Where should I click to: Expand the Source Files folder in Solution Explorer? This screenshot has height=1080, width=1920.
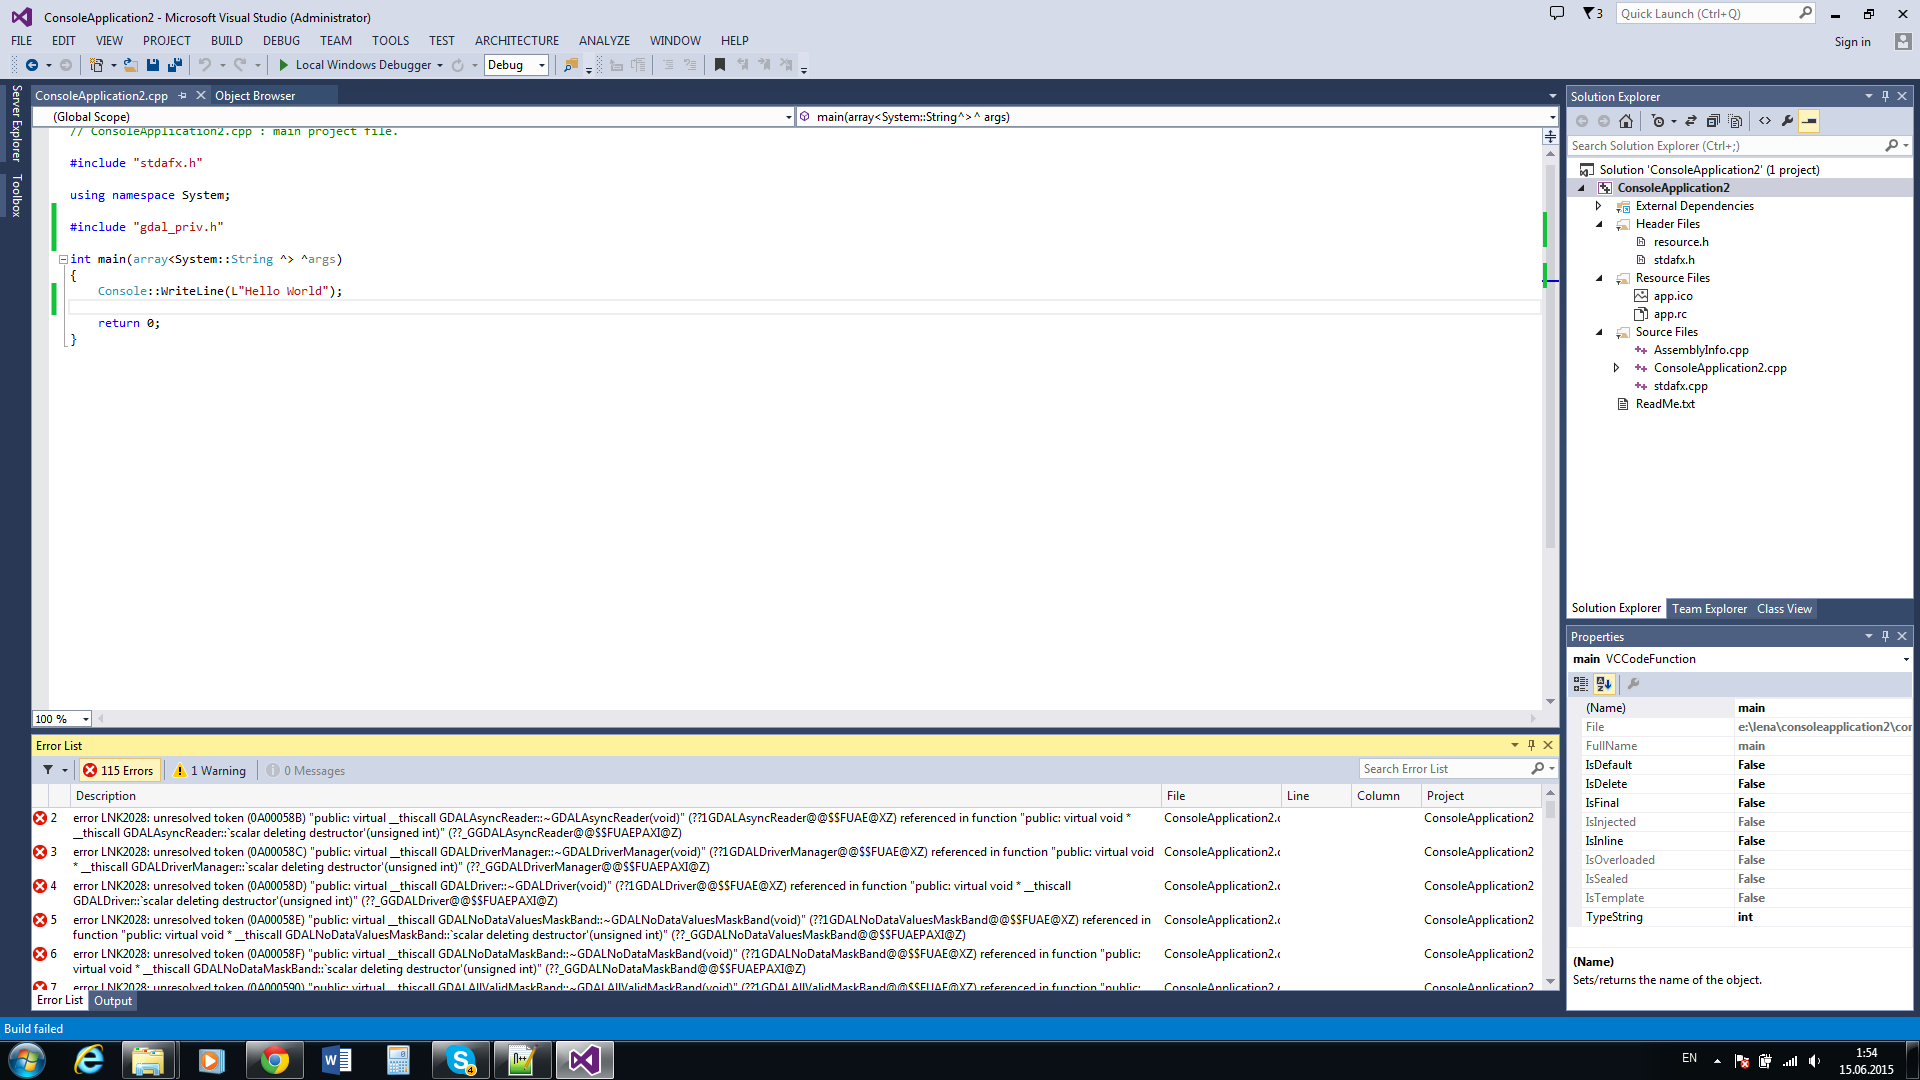pyautogui.click(x=1601, y=331)
